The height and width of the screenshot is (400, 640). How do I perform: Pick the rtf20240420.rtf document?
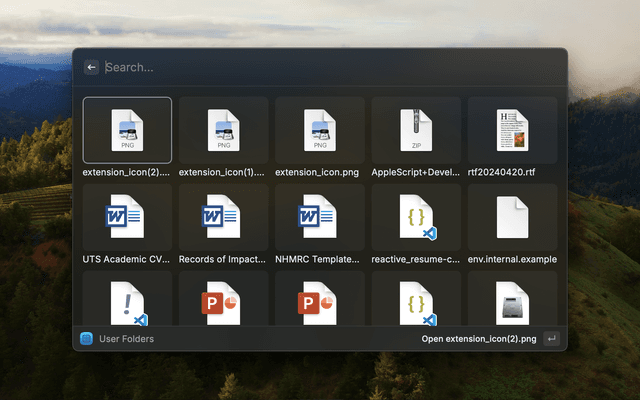pos(511,130)
